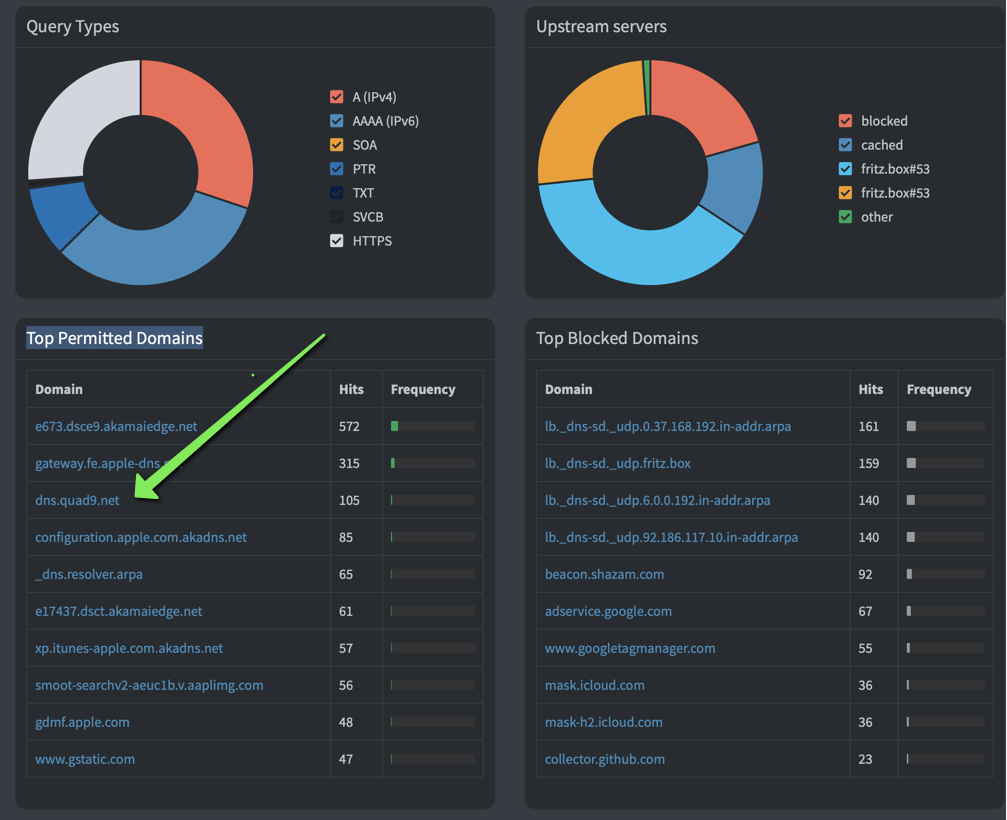Toggle the TXT query type visibility
This screenshot has height=820, width=1007.
[x=336, y=192]
